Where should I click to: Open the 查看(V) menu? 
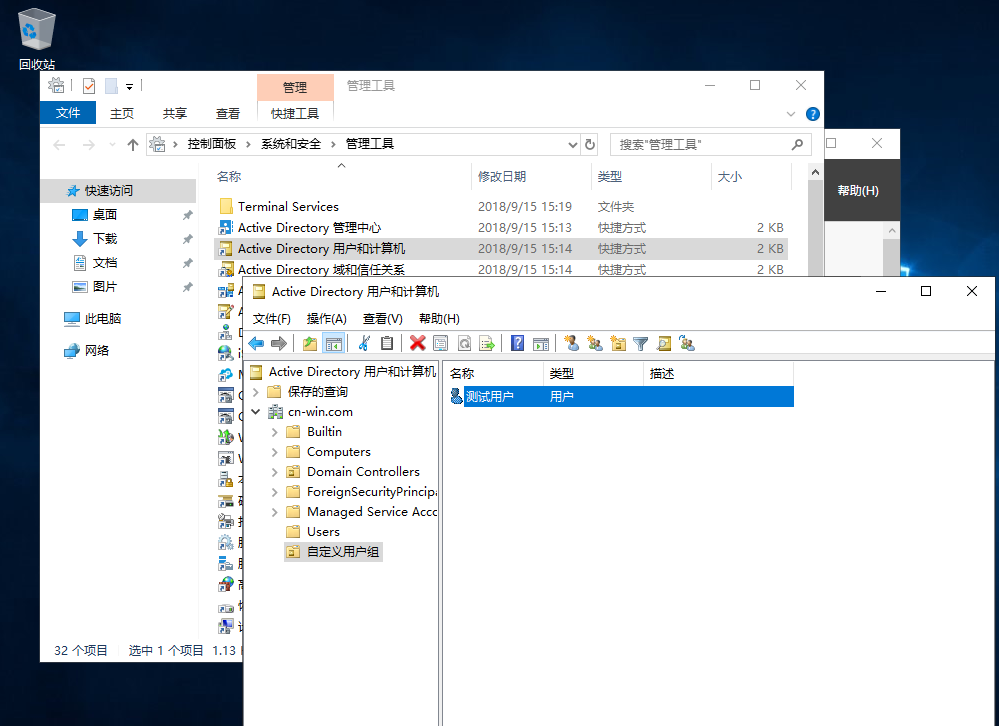coord(382,318)
